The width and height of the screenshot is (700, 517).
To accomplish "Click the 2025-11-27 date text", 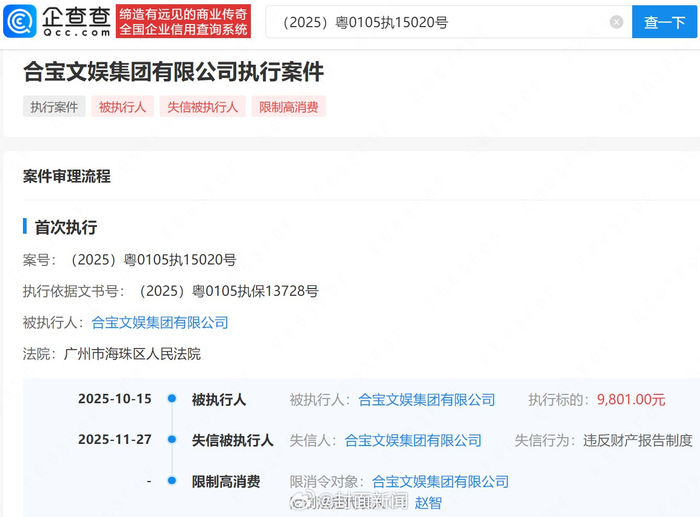I will click(115, 439).
